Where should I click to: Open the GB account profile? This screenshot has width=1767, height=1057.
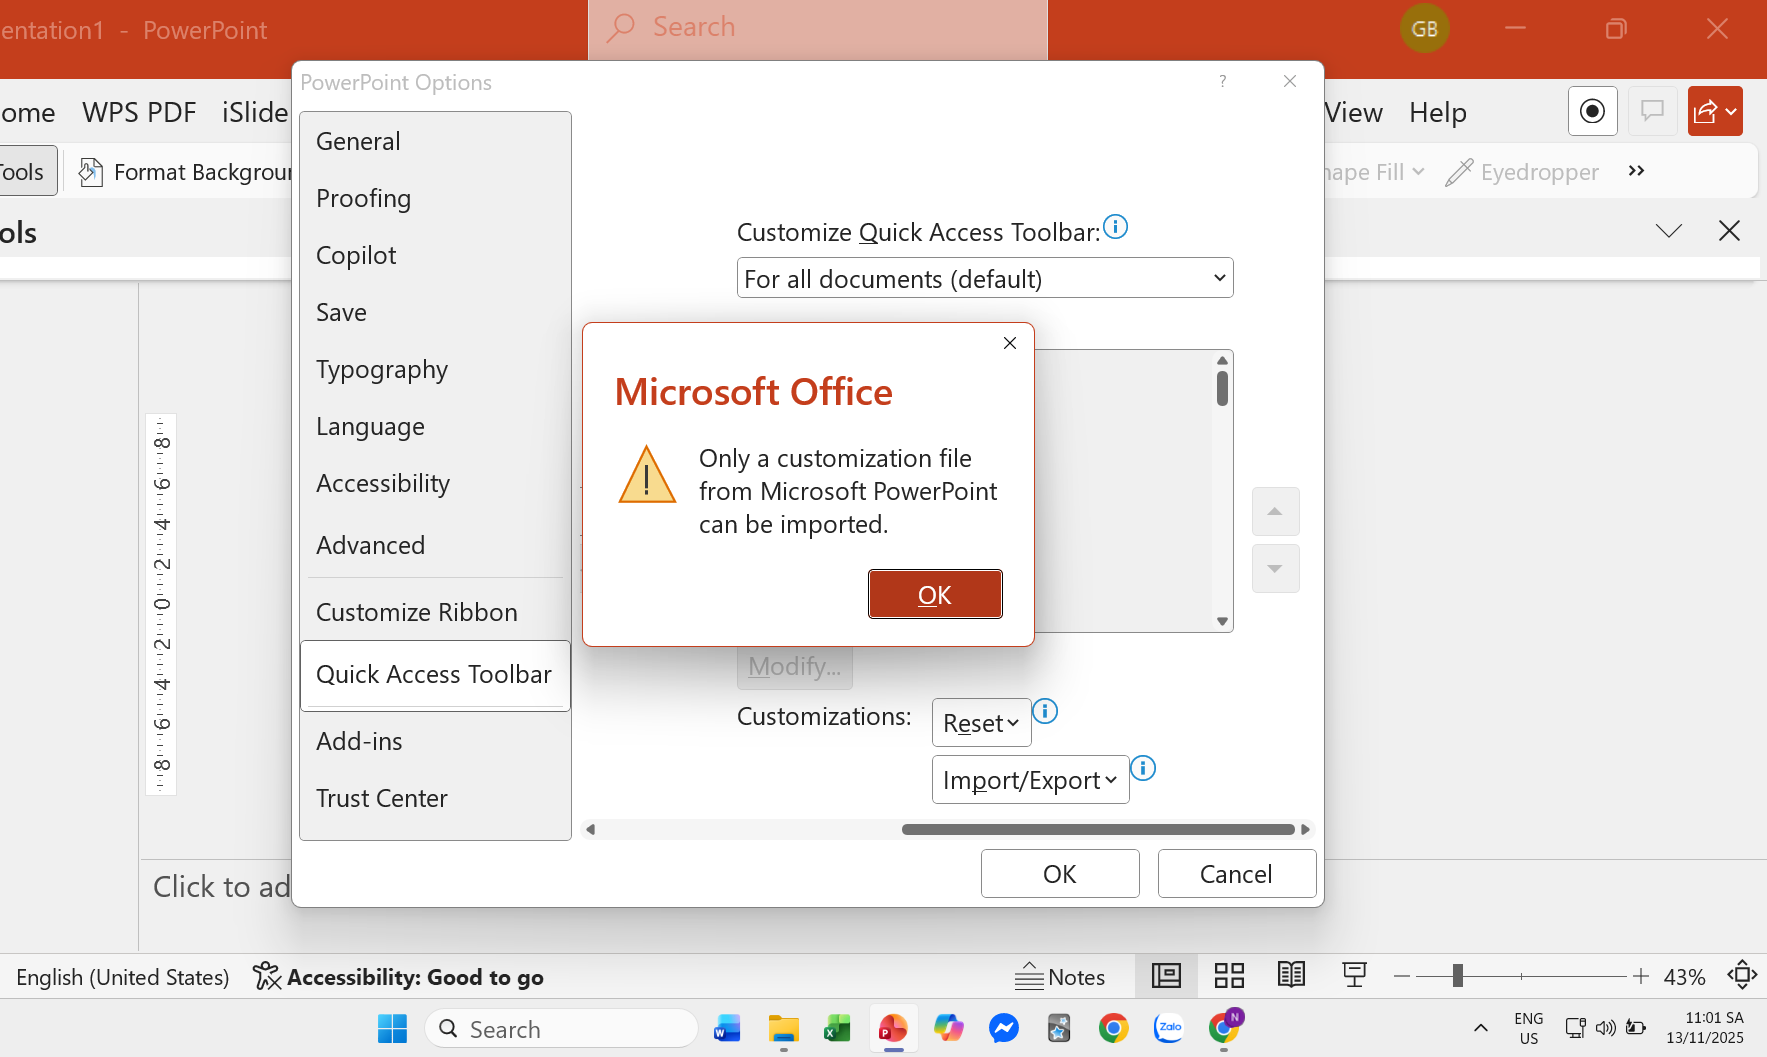(1425, 29)
